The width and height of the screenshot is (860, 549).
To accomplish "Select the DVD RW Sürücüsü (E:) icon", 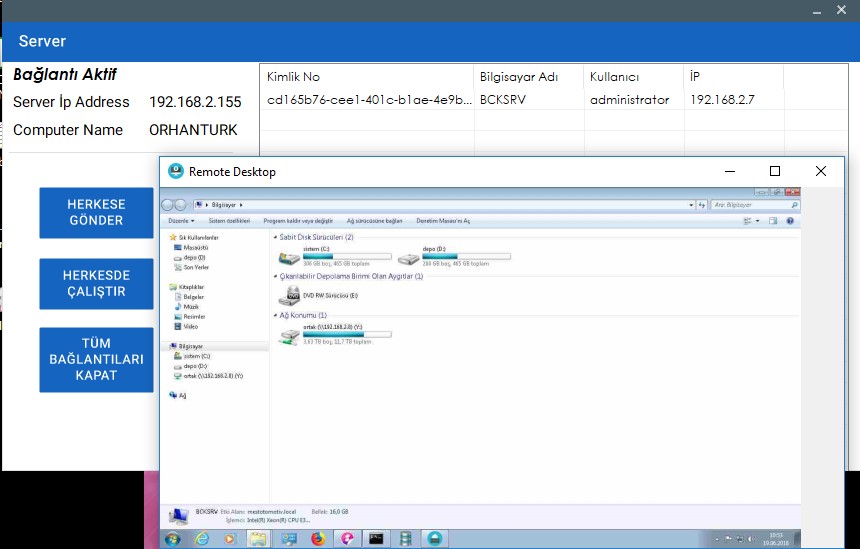I will tap(290, 296).
